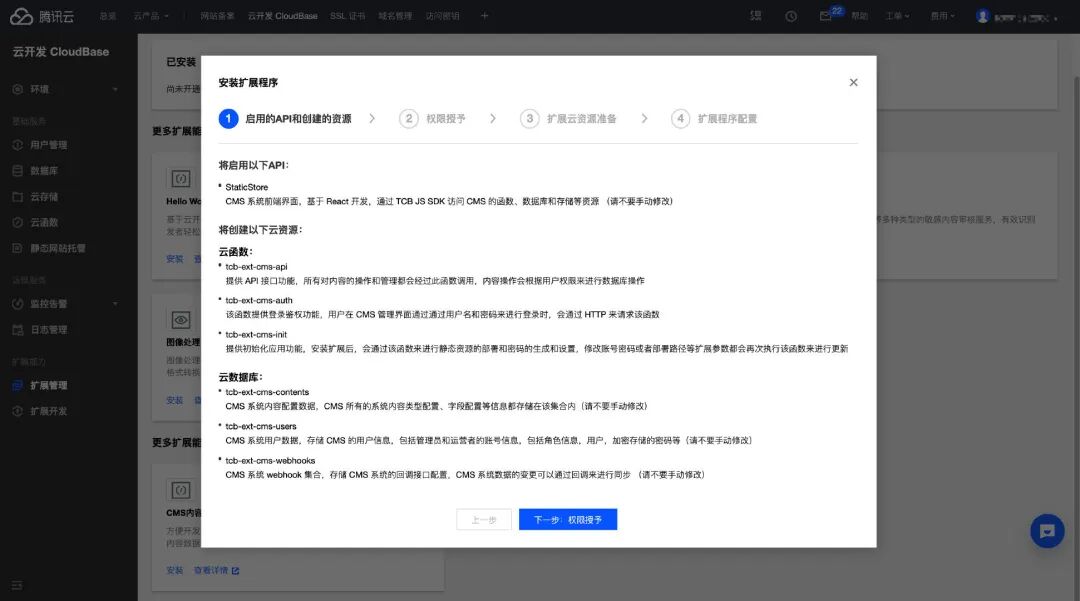Open 访问密钥 top navigation item
Viewport: 1080px width, 601px height.
click(442, 16)
